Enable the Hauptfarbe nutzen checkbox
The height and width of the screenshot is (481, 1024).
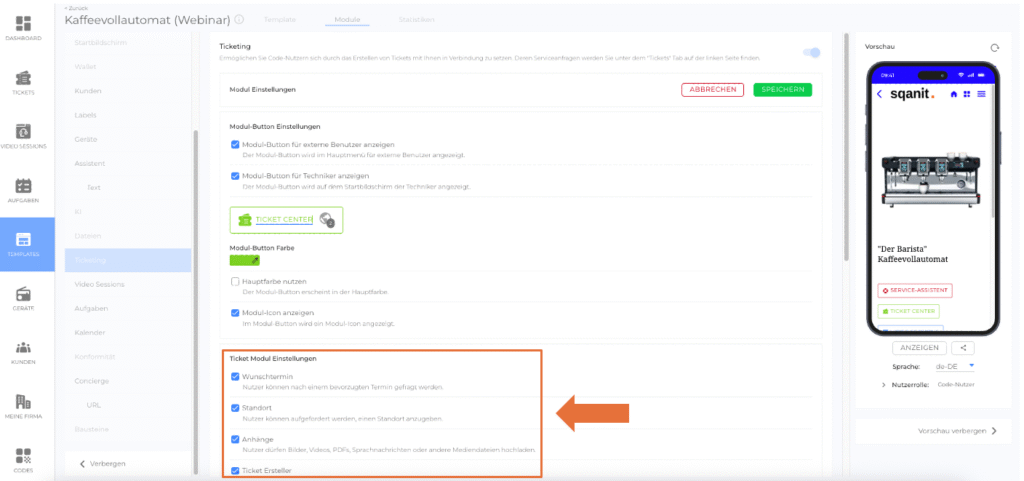235,282
